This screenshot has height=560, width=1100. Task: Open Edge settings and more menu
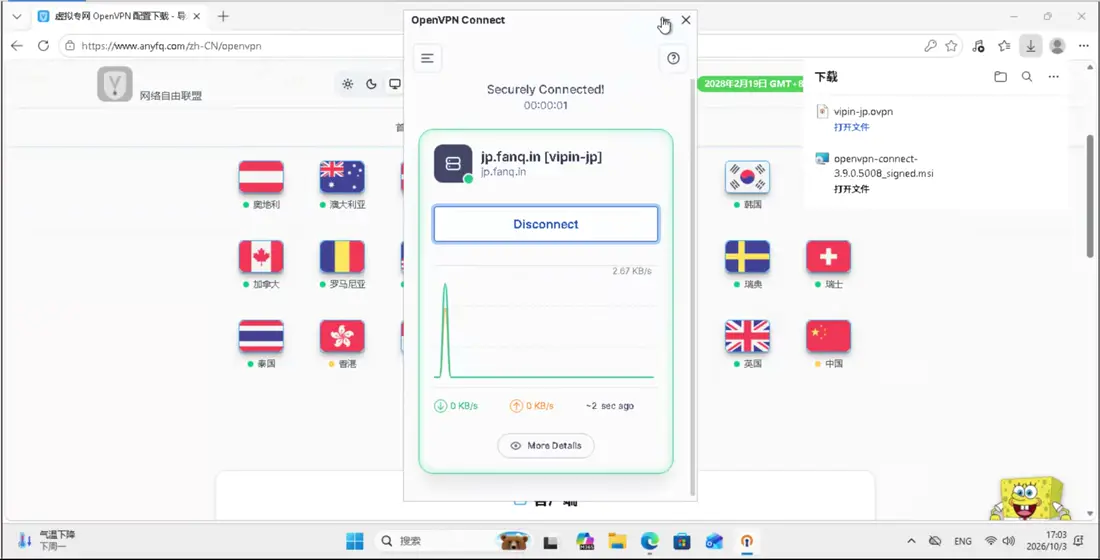[1084, 46]
